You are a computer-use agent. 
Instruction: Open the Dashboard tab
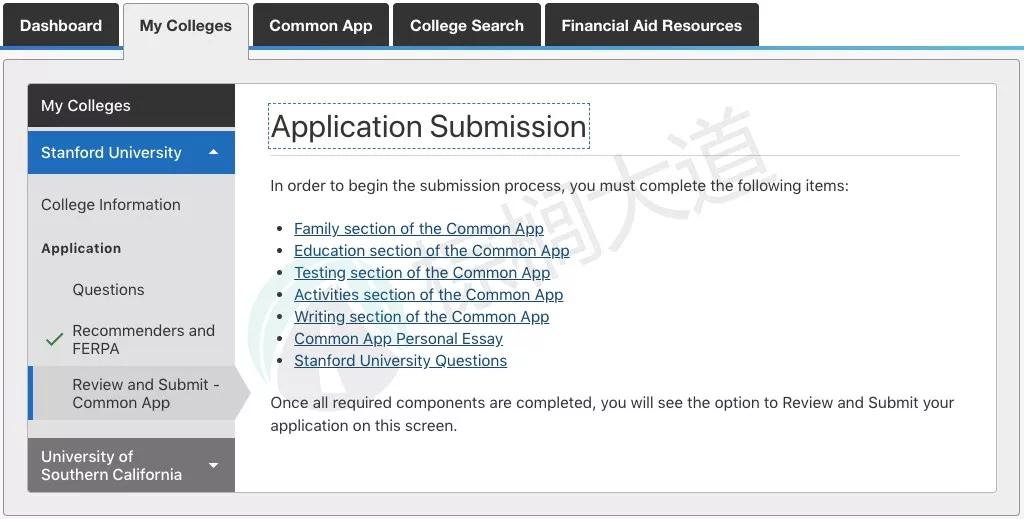61,26
